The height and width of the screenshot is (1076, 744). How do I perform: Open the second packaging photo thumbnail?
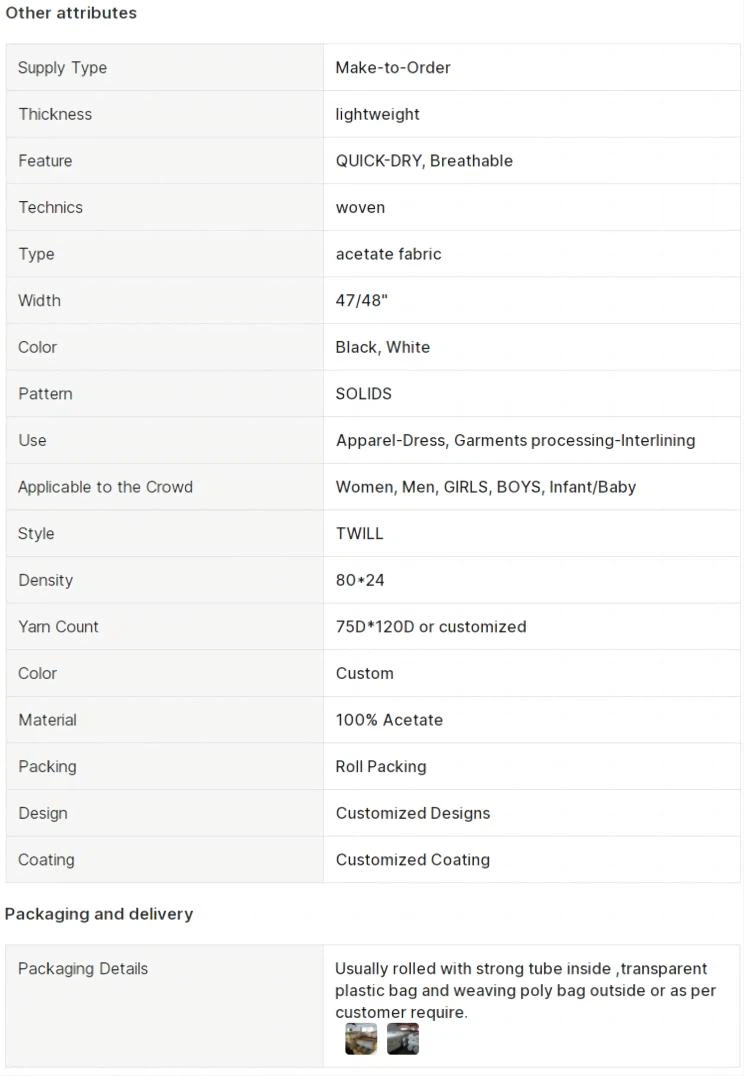[403, 1039]
